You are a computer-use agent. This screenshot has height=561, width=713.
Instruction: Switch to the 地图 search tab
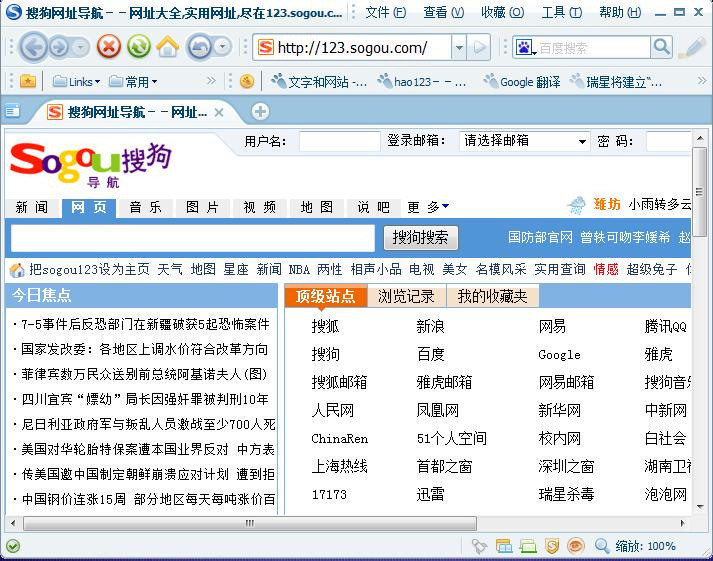click(317, 208)
